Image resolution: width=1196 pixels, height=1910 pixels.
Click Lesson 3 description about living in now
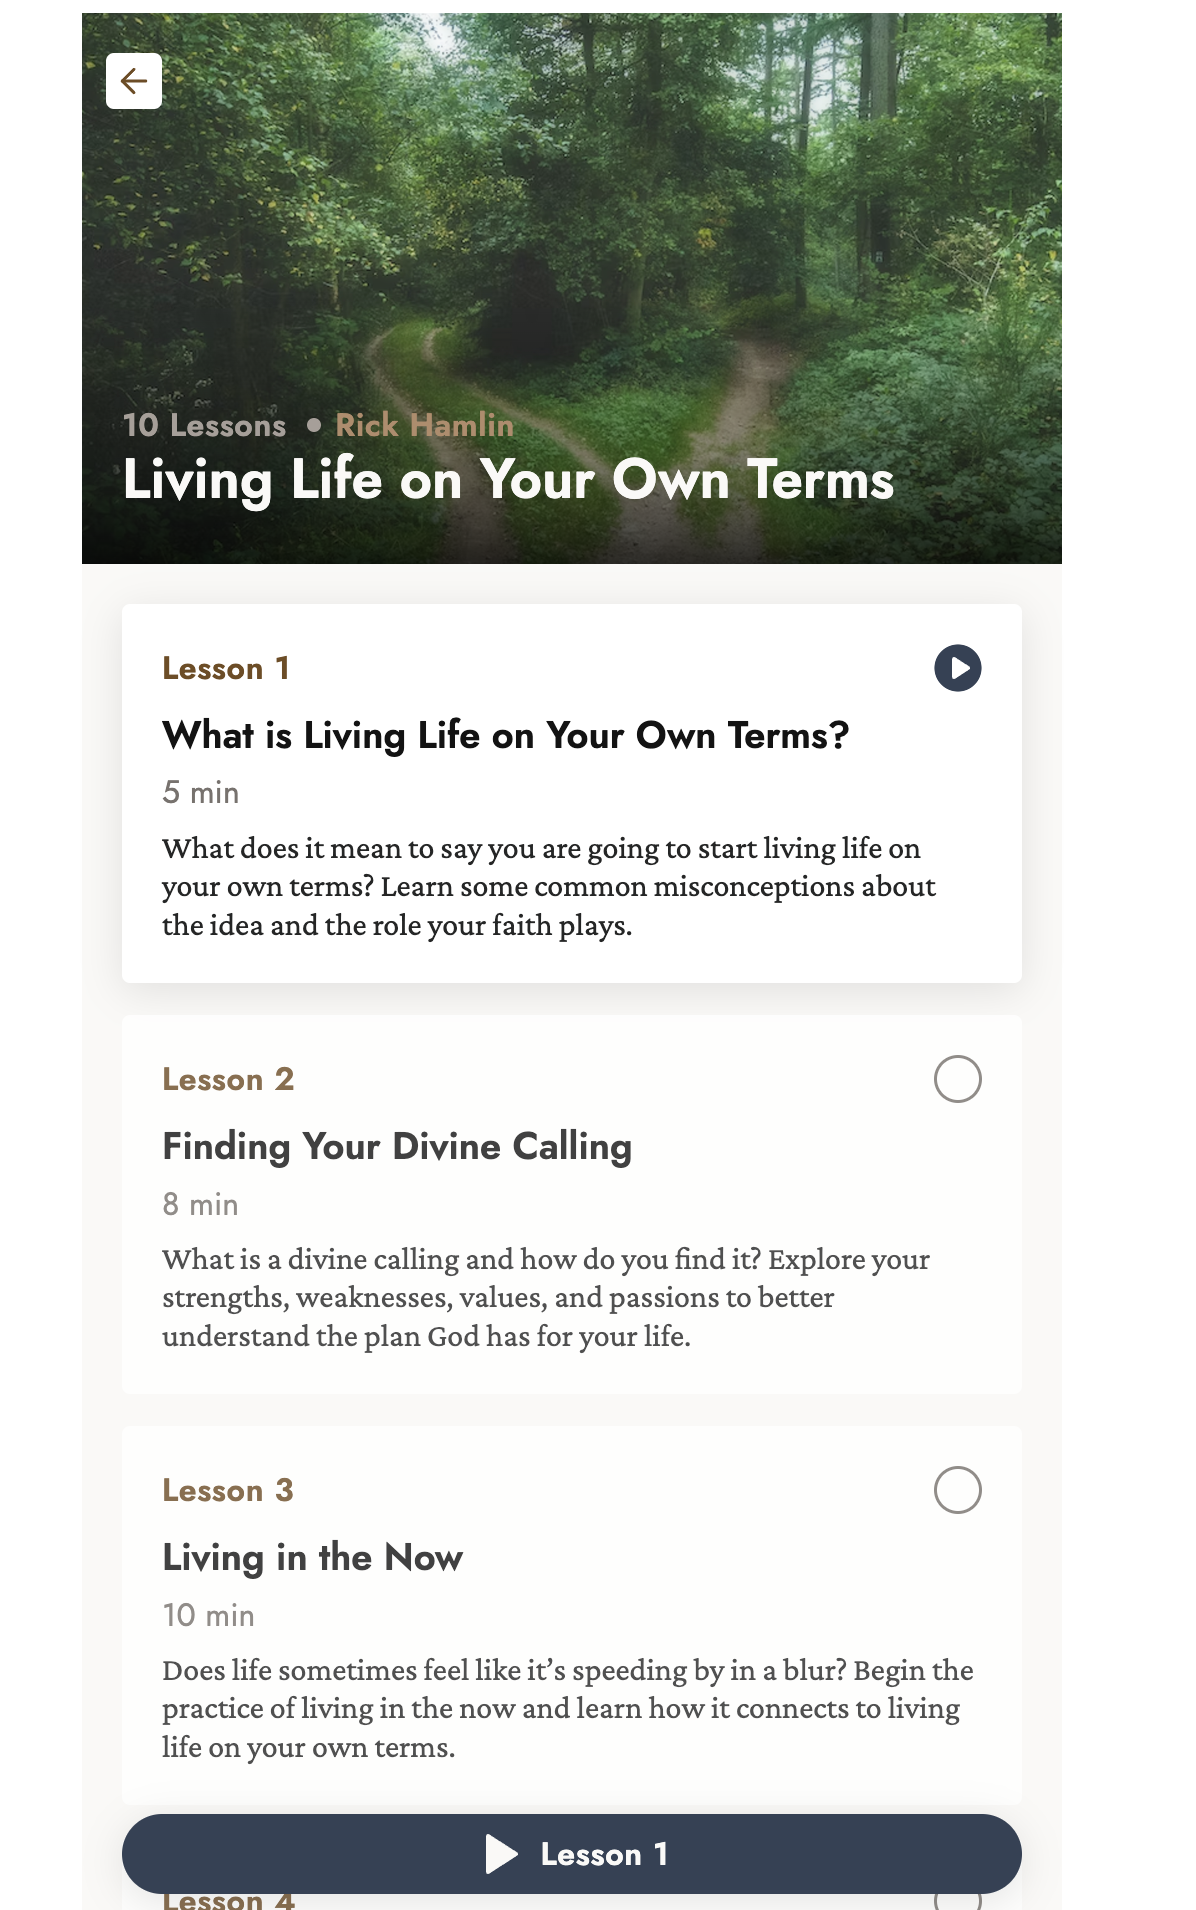(568, 1709)
